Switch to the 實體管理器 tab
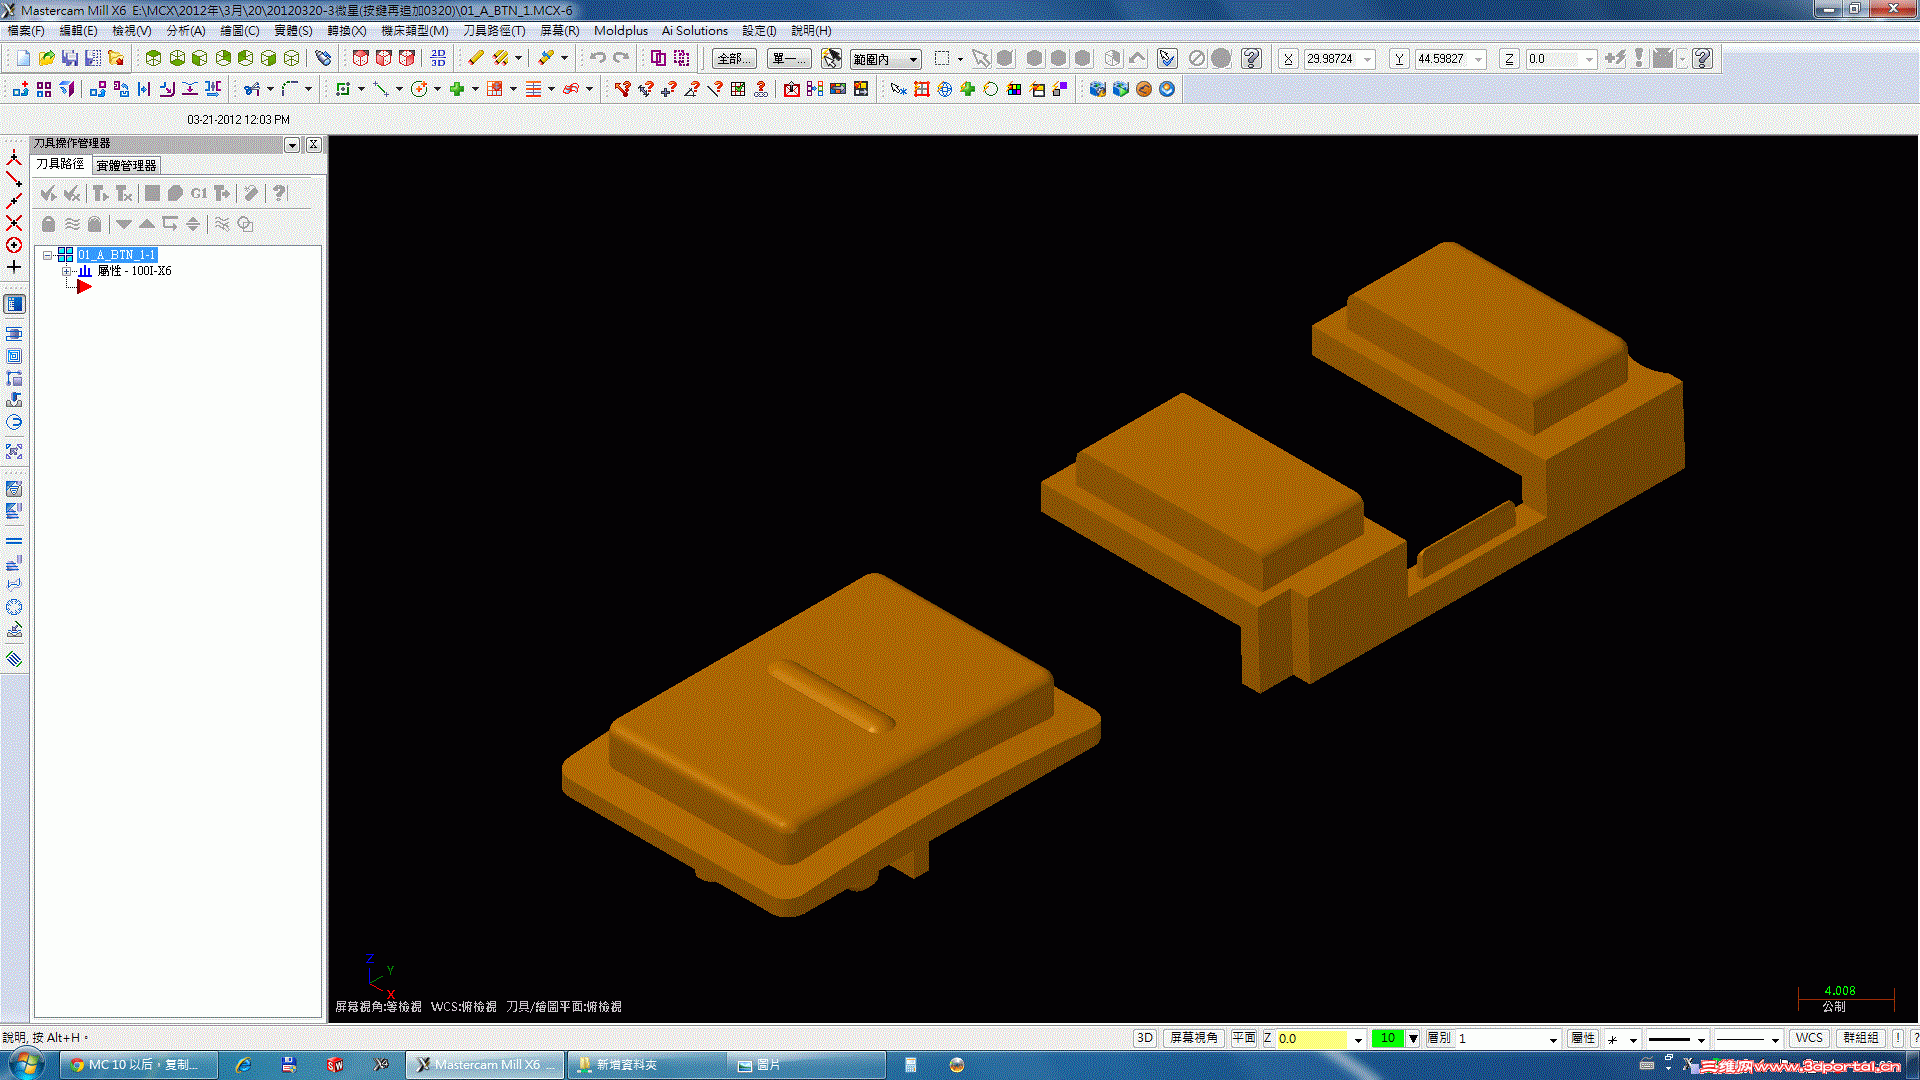 tap(126, 165)
